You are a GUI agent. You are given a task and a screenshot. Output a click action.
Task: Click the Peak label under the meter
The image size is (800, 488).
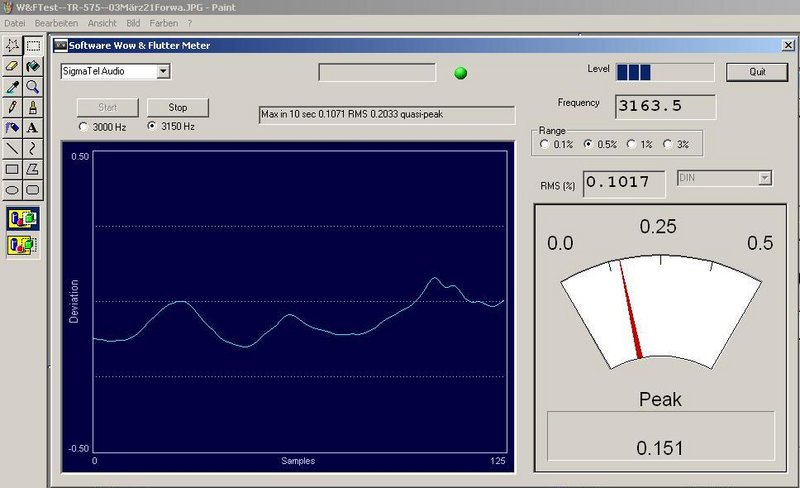(x=660, y=399)
